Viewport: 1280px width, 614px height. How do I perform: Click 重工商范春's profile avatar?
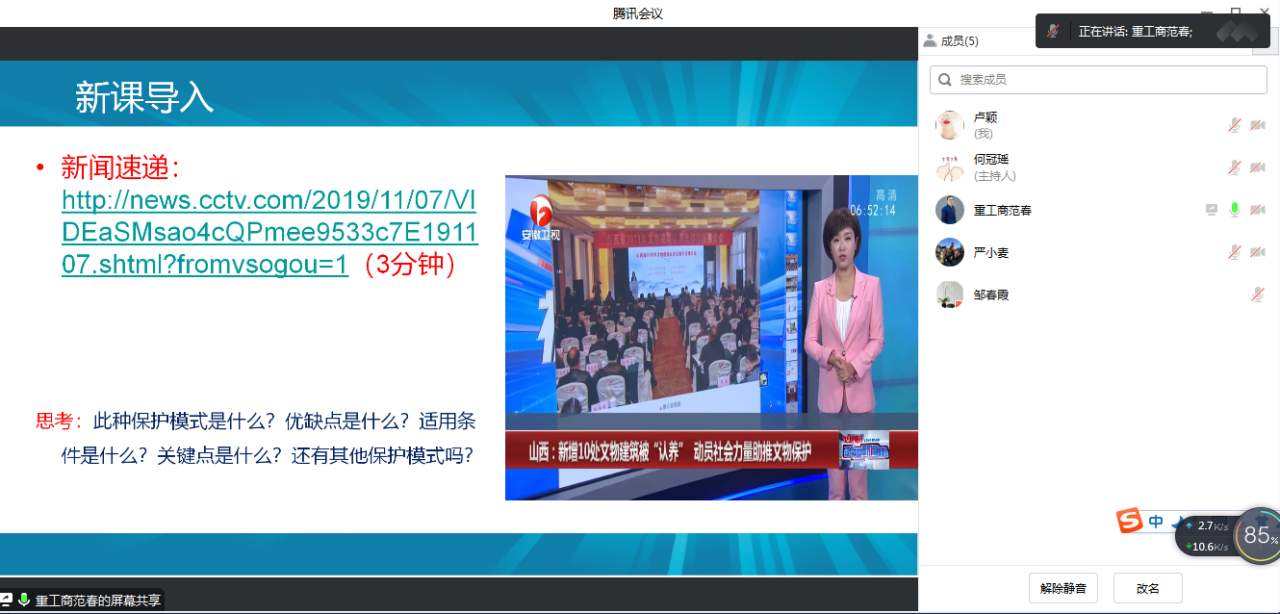click(x=949, y=210)
